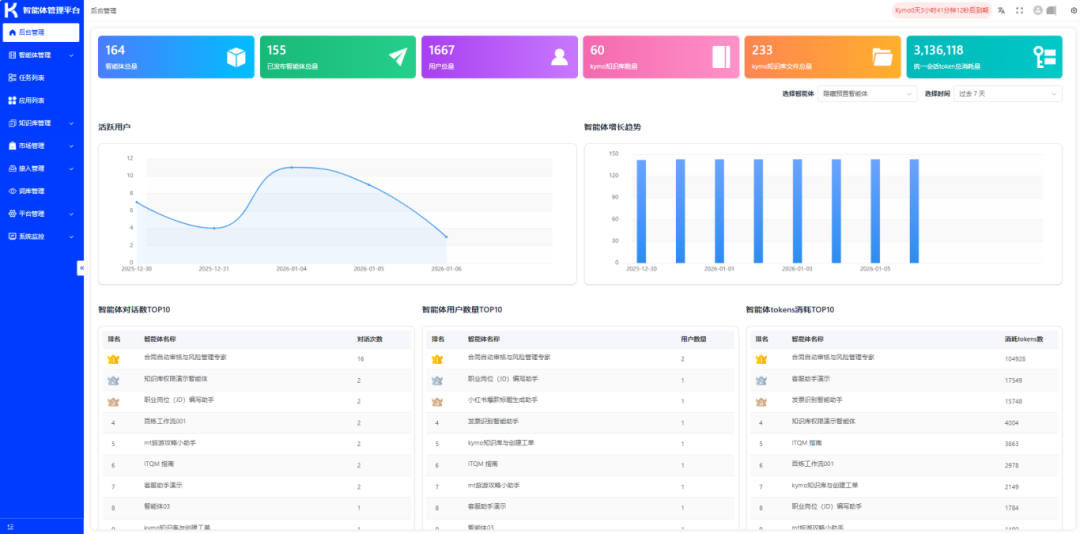Expand the 智能体管理 sidebar menu
1080x534 pixels.
(x=40, y=55)
